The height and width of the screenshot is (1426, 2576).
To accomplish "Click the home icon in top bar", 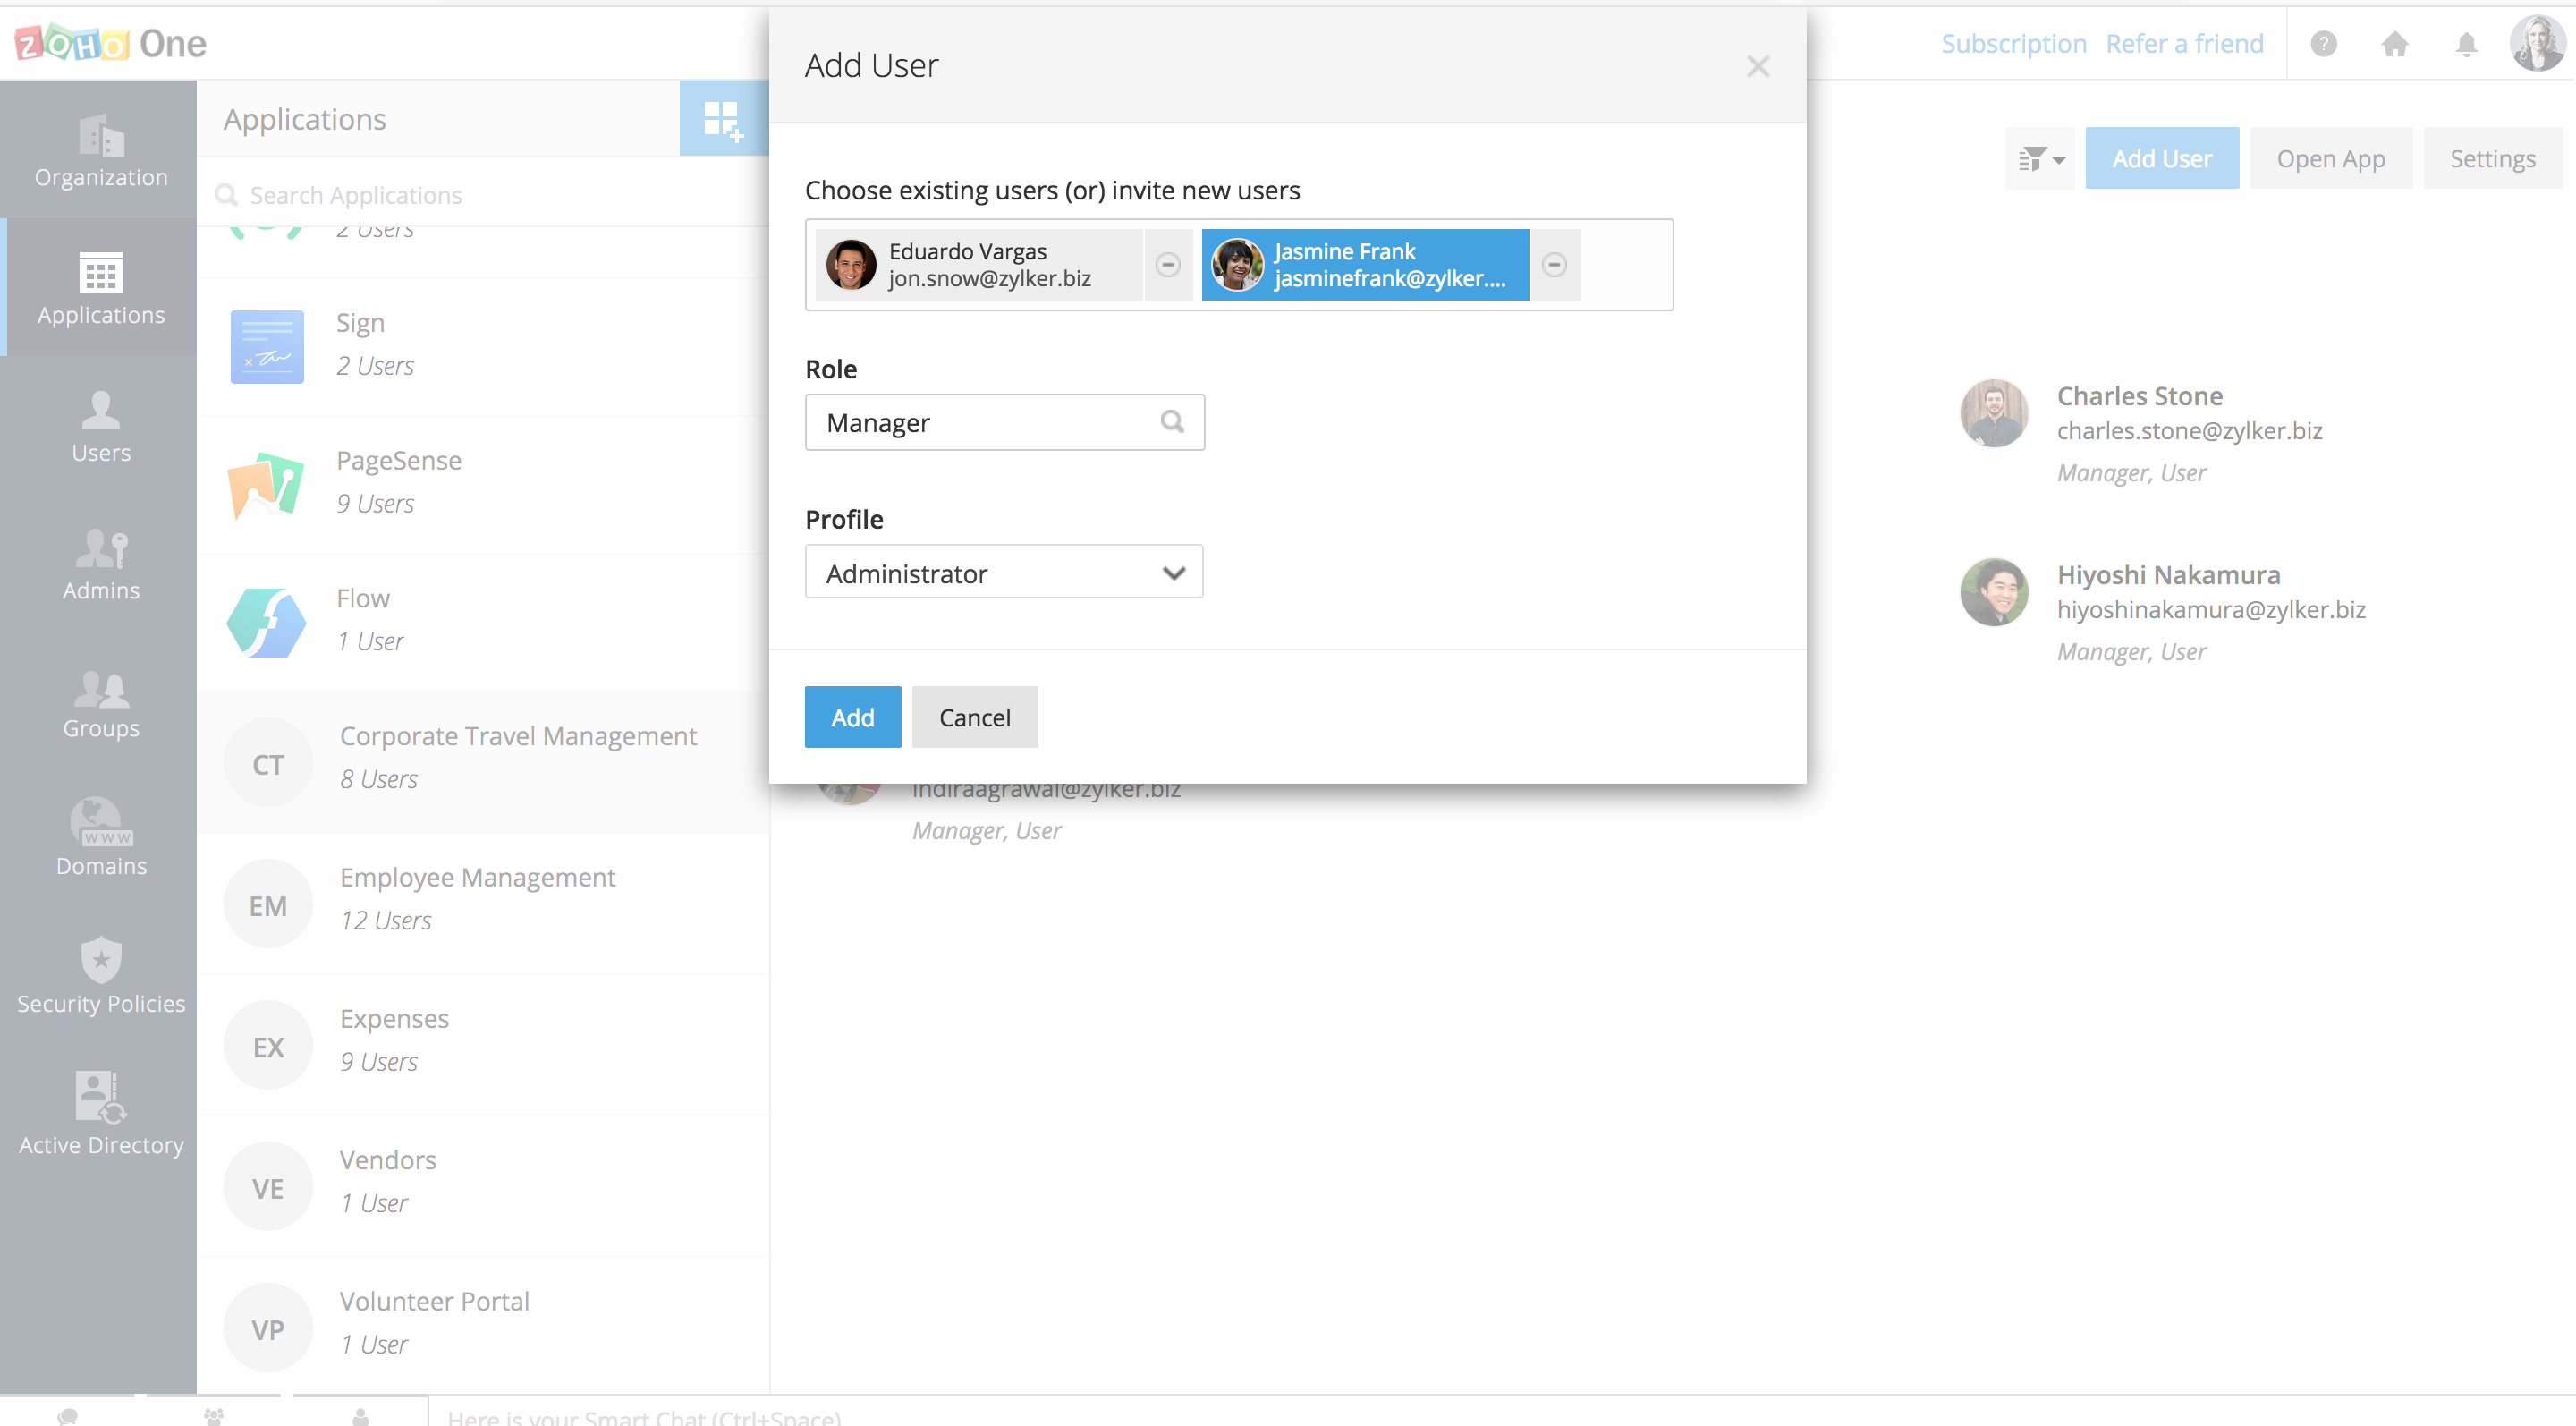I will 2396,43.
